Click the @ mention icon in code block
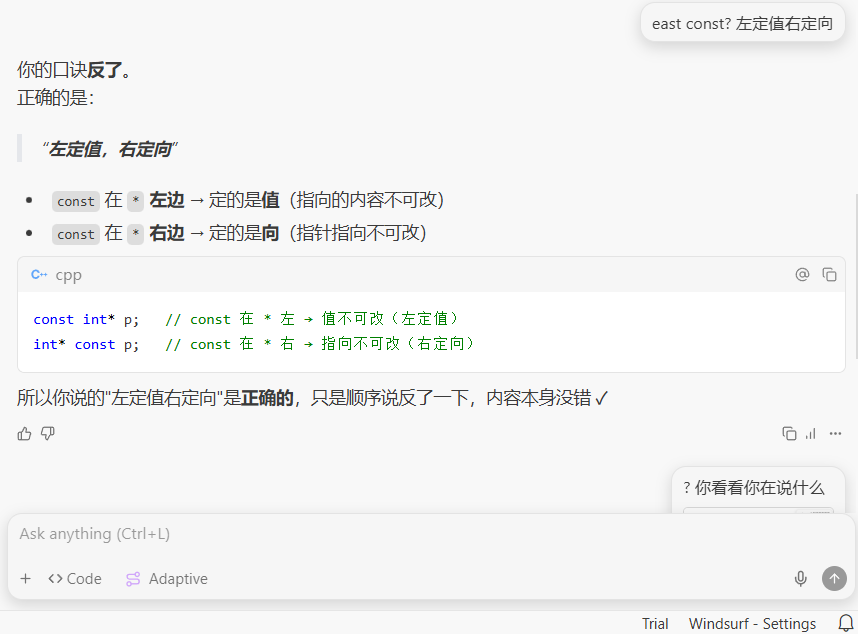Screen dimensions: 858x634 802,275
